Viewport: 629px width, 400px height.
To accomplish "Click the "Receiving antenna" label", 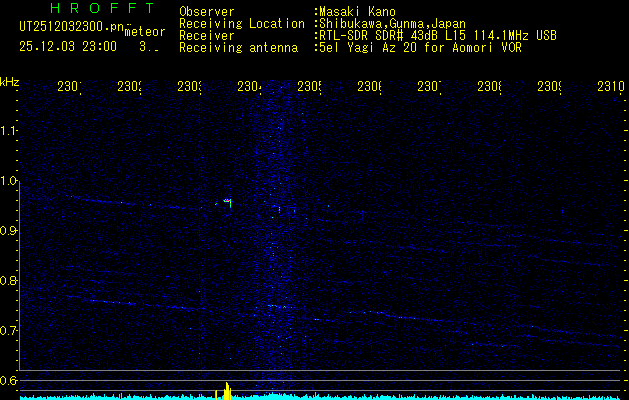I will [x=238, y=48].
